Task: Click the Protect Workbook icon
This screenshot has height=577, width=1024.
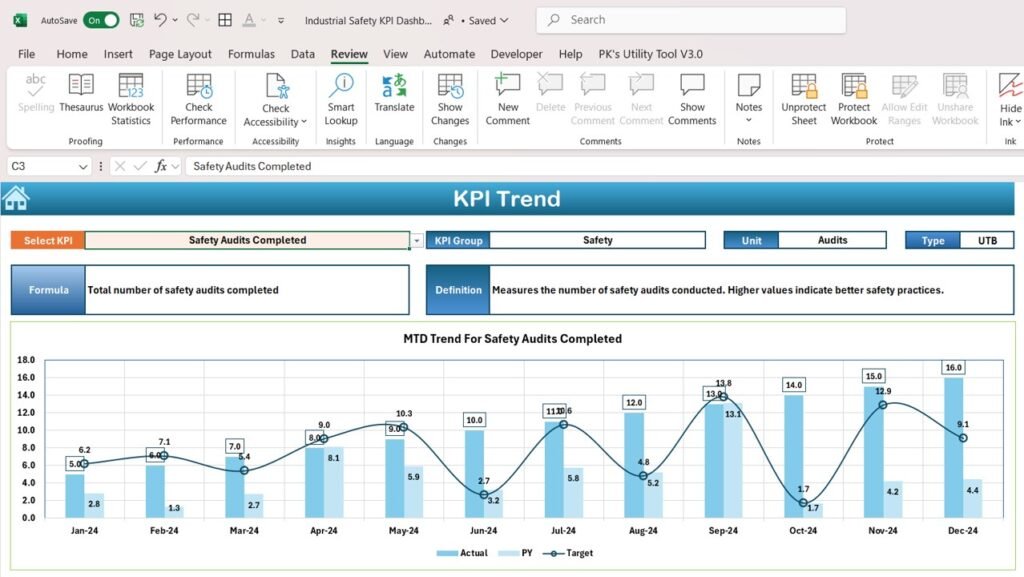Action: [854, 86]
